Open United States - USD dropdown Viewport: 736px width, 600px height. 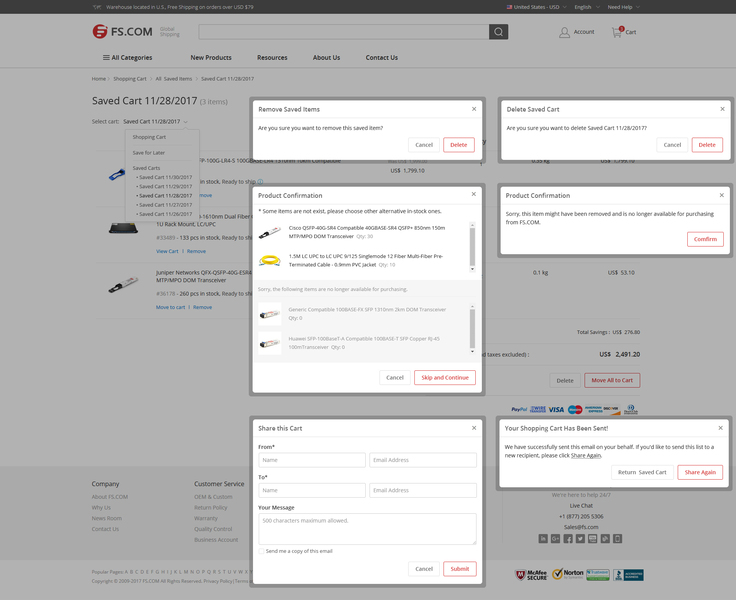pos(537,7)
